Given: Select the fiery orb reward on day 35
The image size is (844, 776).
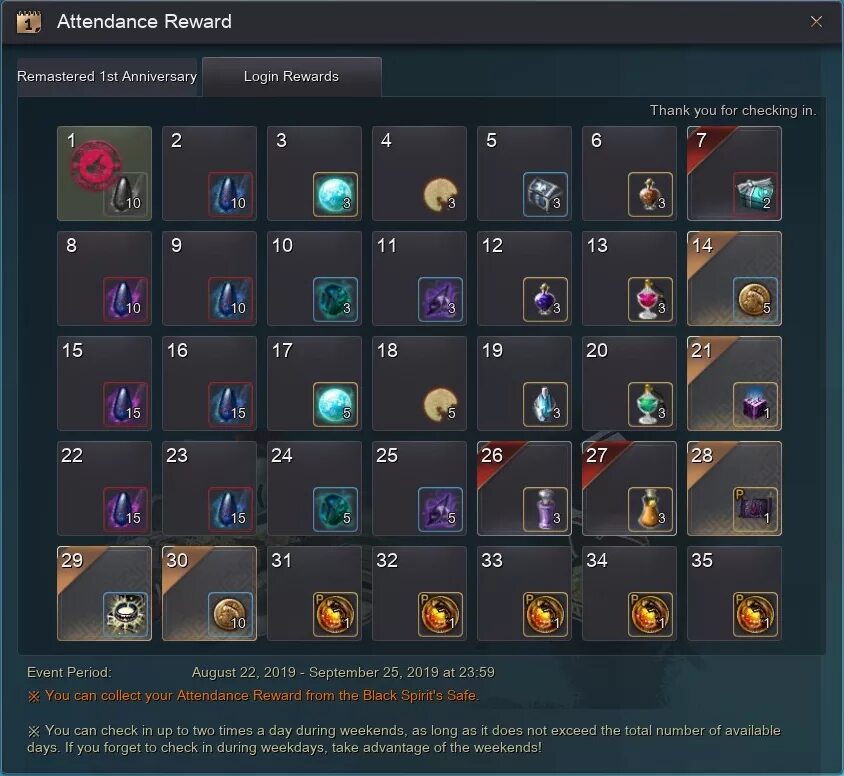Looking at the screenshot, I should 755,614.
